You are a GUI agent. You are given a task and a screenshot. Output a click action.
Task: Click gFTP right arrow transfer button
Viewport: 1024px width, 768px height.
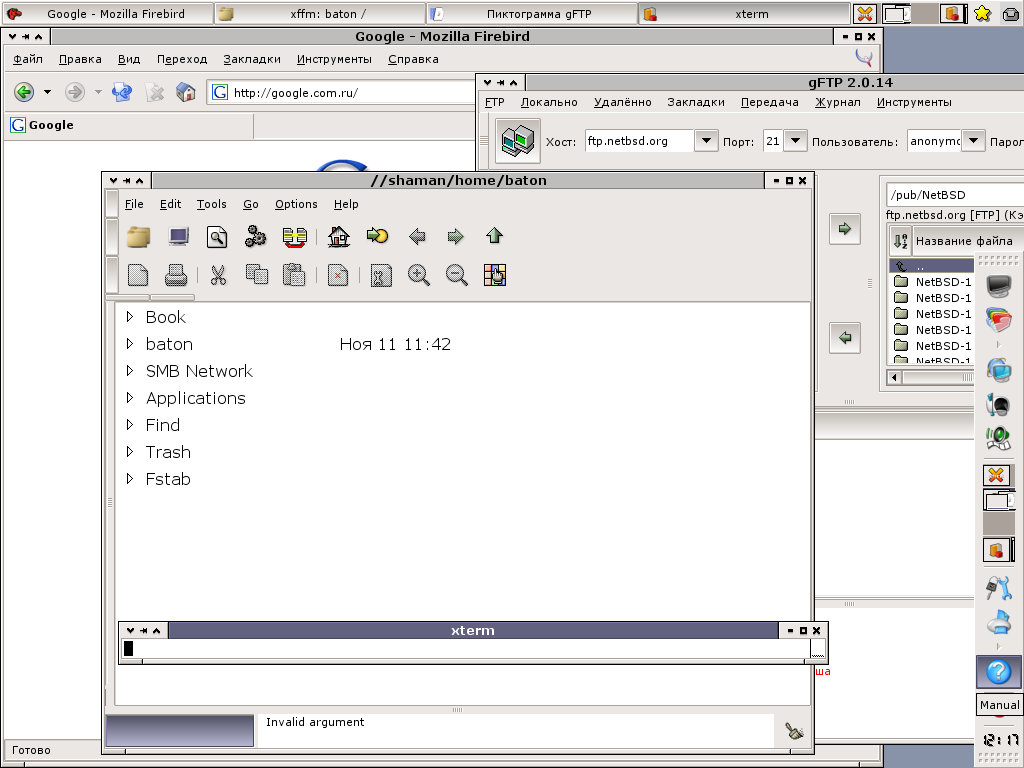[845, 229]
